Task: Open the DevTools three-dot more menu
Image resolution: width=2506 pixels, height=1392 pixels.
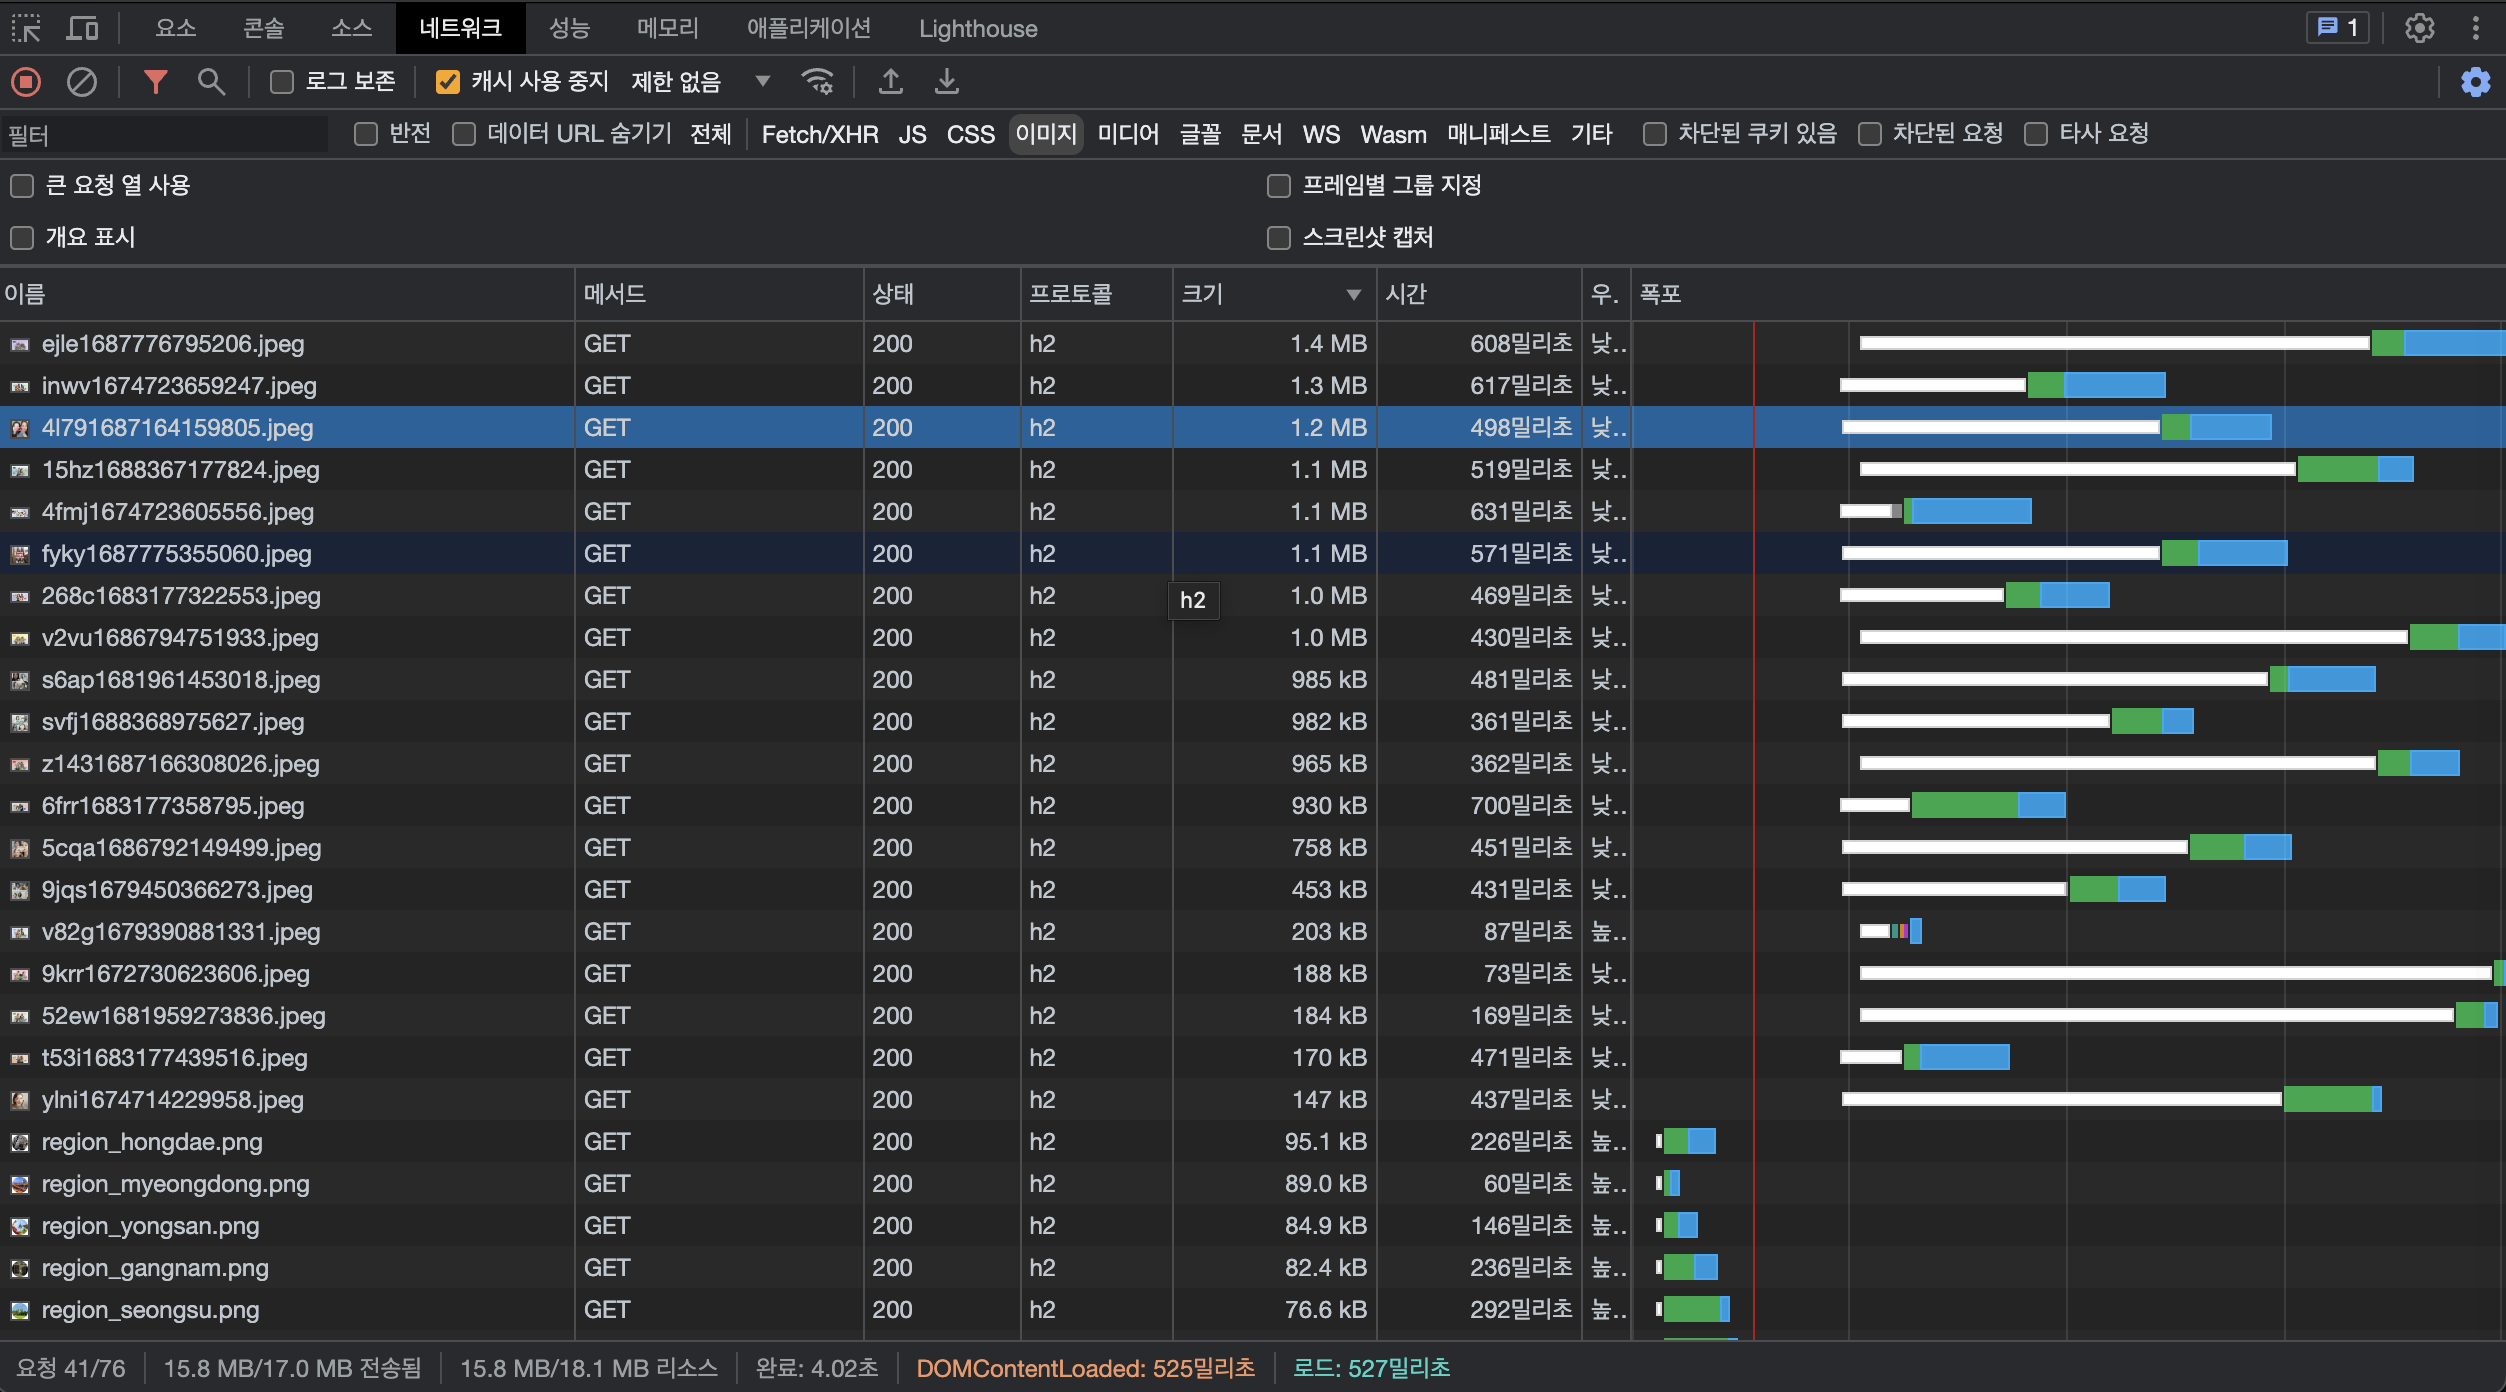Action: point(2476,28)
